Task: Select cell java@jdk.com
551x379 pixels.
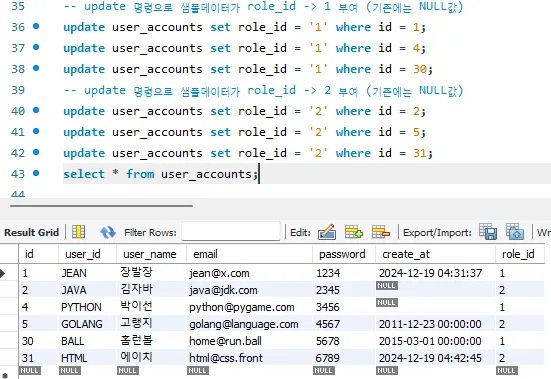Action: click(x=249, y=290)
